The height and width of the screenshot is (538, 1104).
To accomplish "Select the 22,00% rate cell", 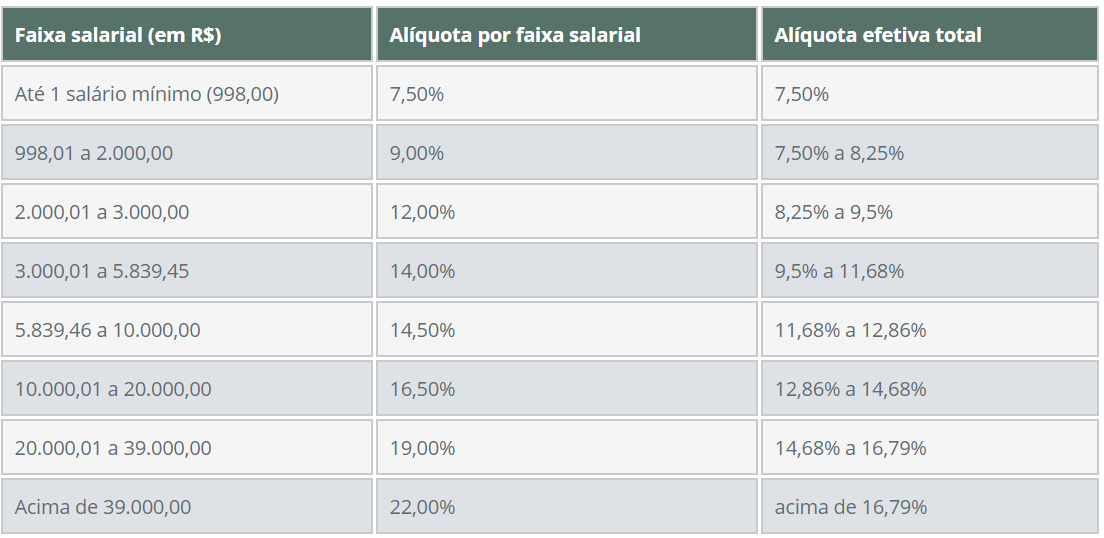I will tap(422, 507).
